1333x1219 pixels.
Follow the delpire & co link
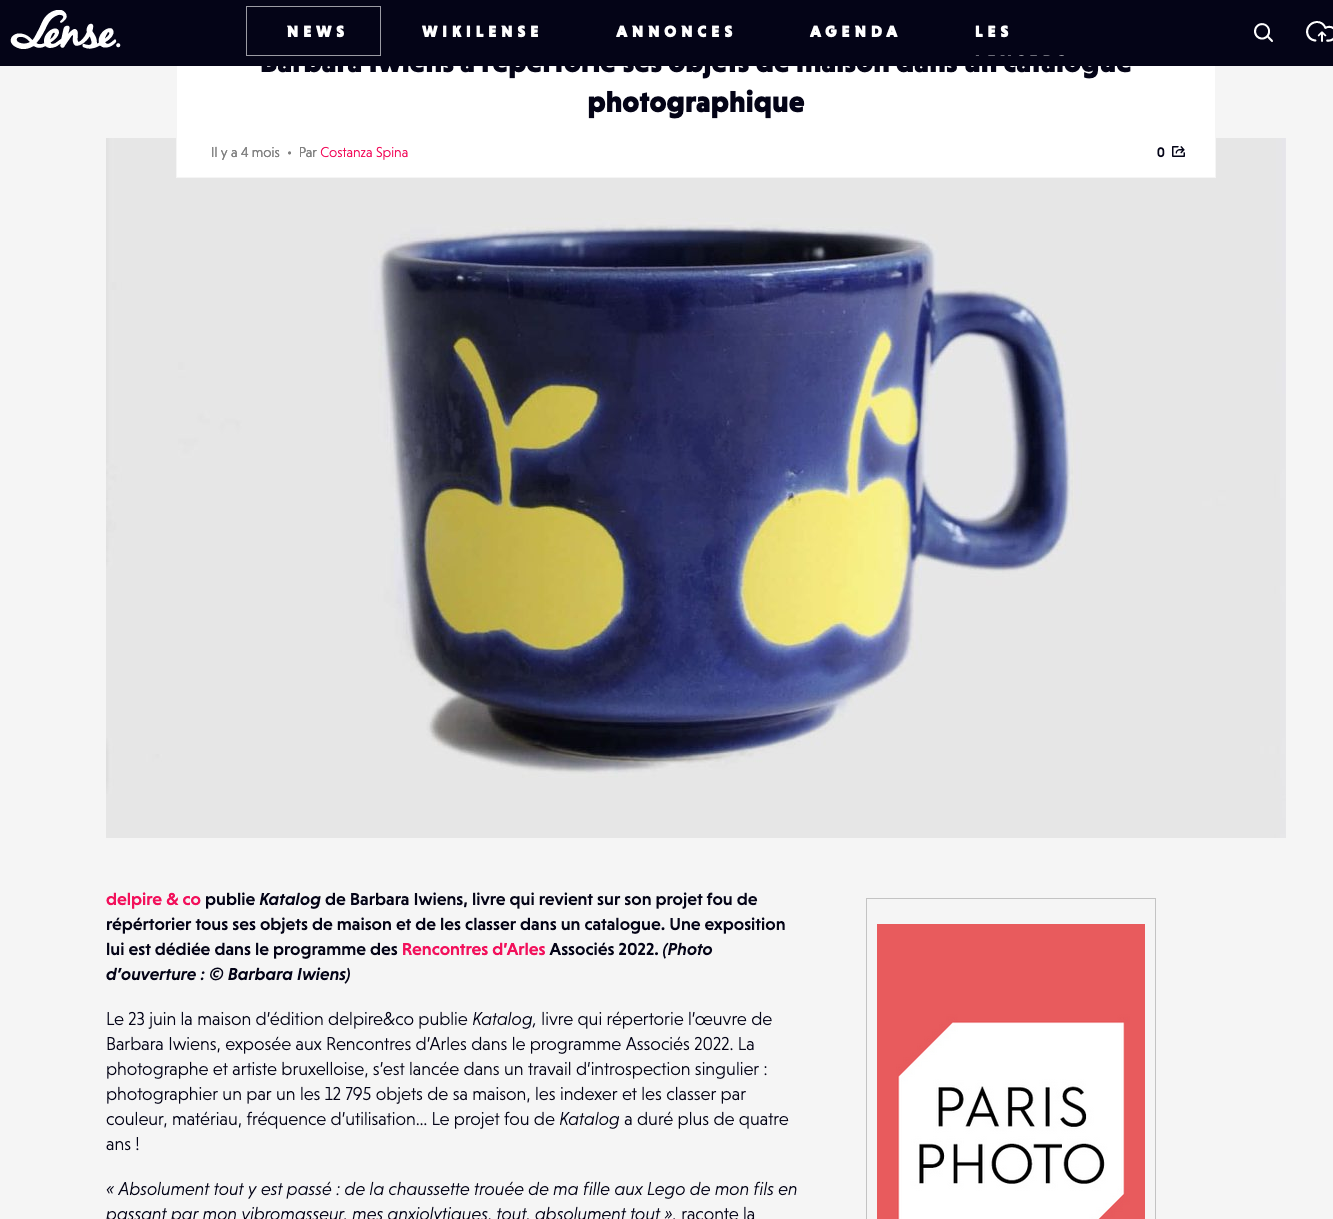tap(153, 899)
